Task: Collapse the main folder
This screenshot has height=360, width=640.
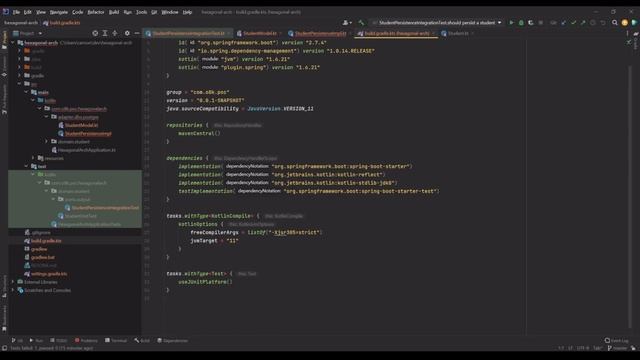Action: (x=27, y=92)
